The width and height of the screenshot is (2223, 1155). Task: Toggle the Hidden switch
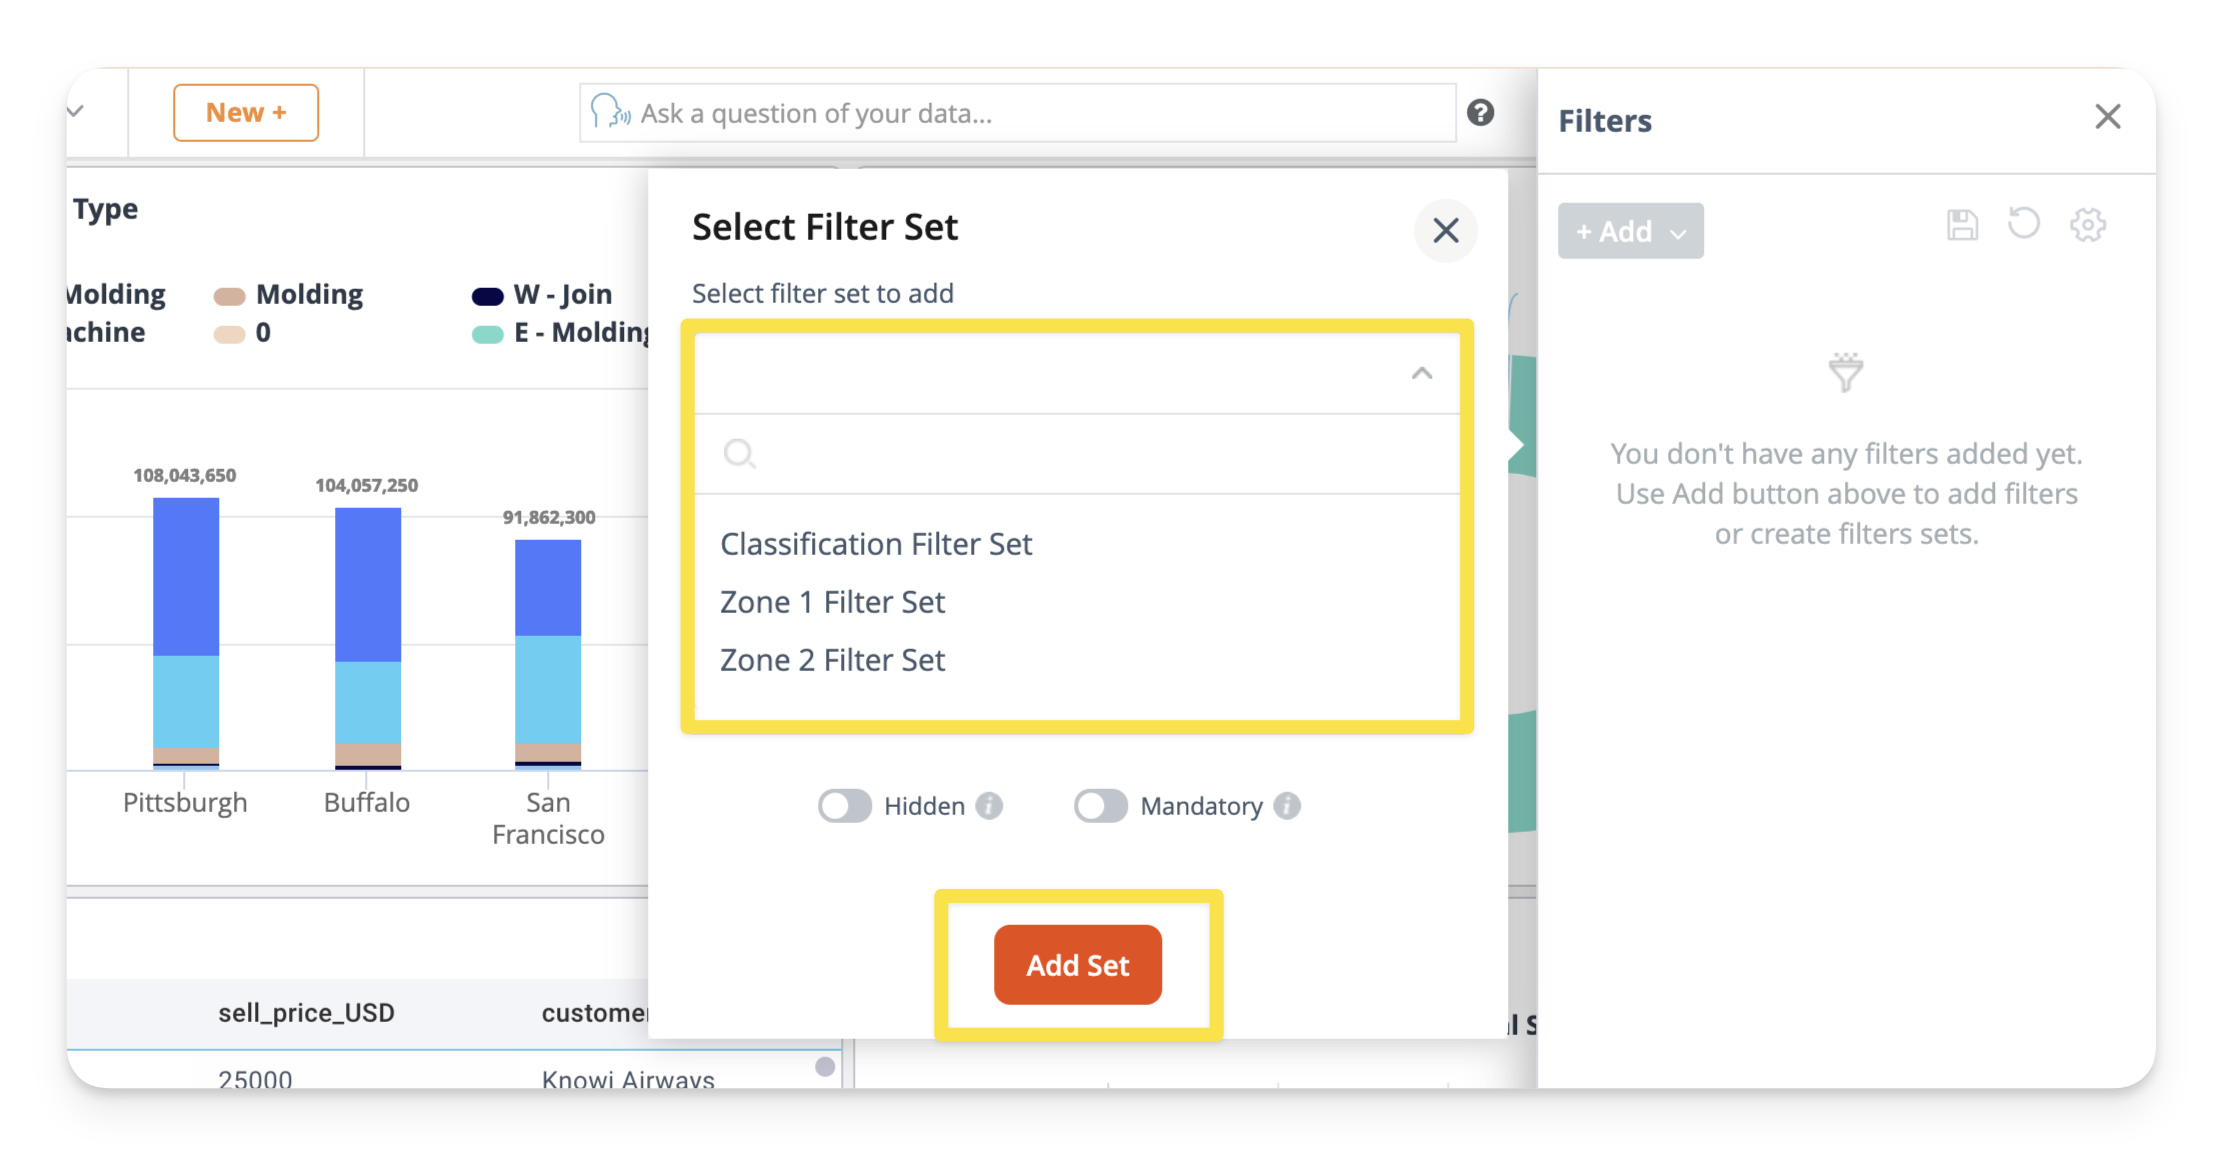click(845, 806)
